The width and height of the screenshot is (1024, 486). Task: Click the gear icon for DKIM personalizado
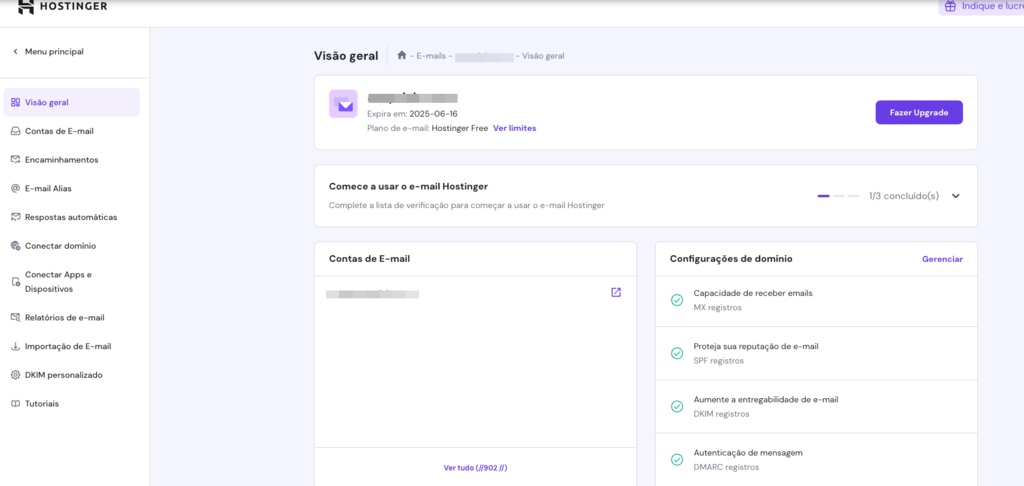click(x=16, y=376)
